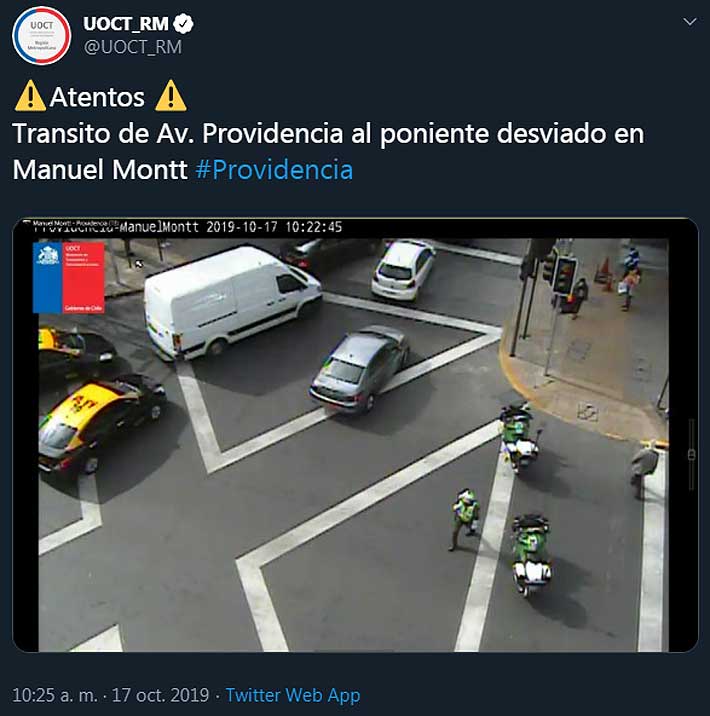This screenshot has height=716, width=710.
Task: Open the Twitter Web App source link
Action: (x=293, y=695)
